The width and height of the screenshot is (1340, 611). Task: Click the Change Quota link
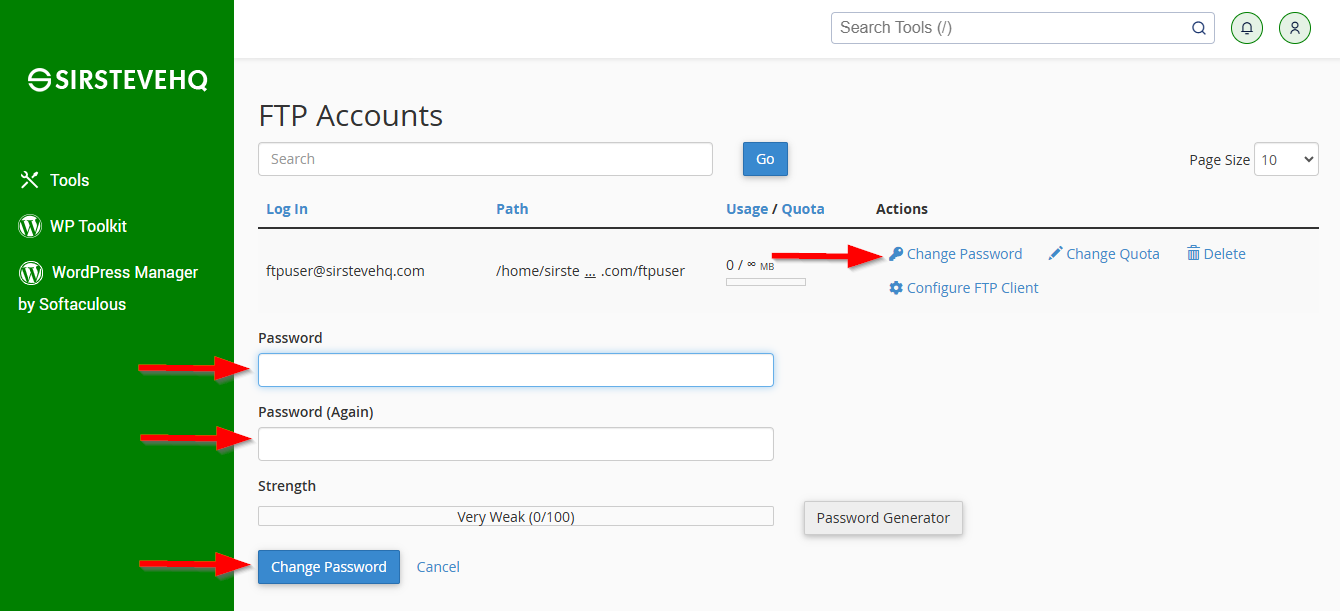point(1113,254)
